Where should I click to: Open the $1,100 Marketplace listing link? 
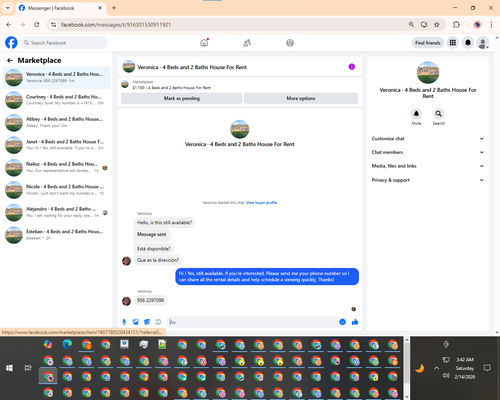(172, 88)
